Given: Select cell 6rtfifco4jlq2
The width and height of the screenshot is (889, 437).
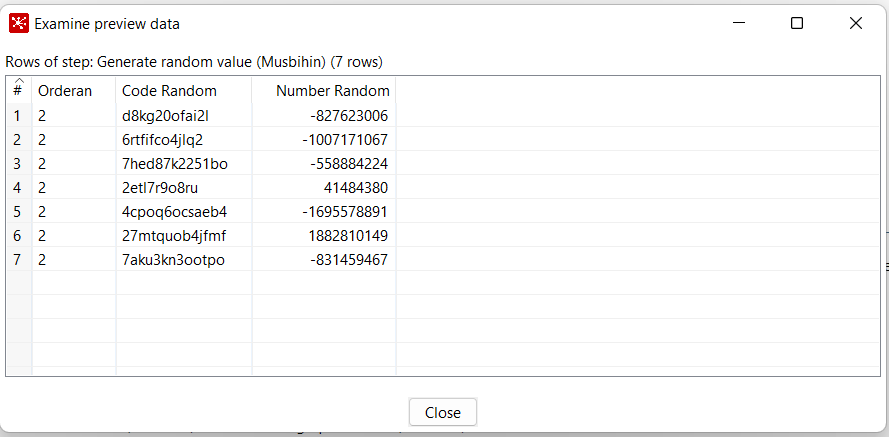Looking at the screenshot, I should [184, 139].
